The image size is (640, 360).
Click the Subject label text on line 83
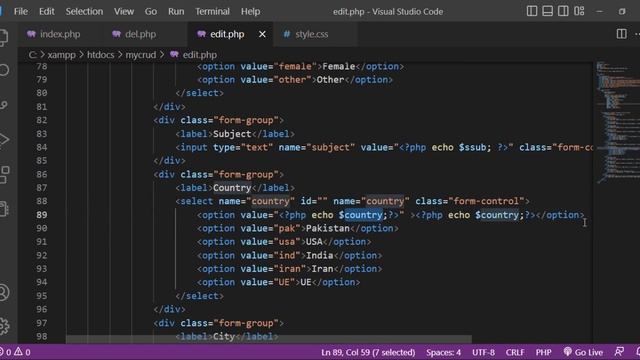232,134
